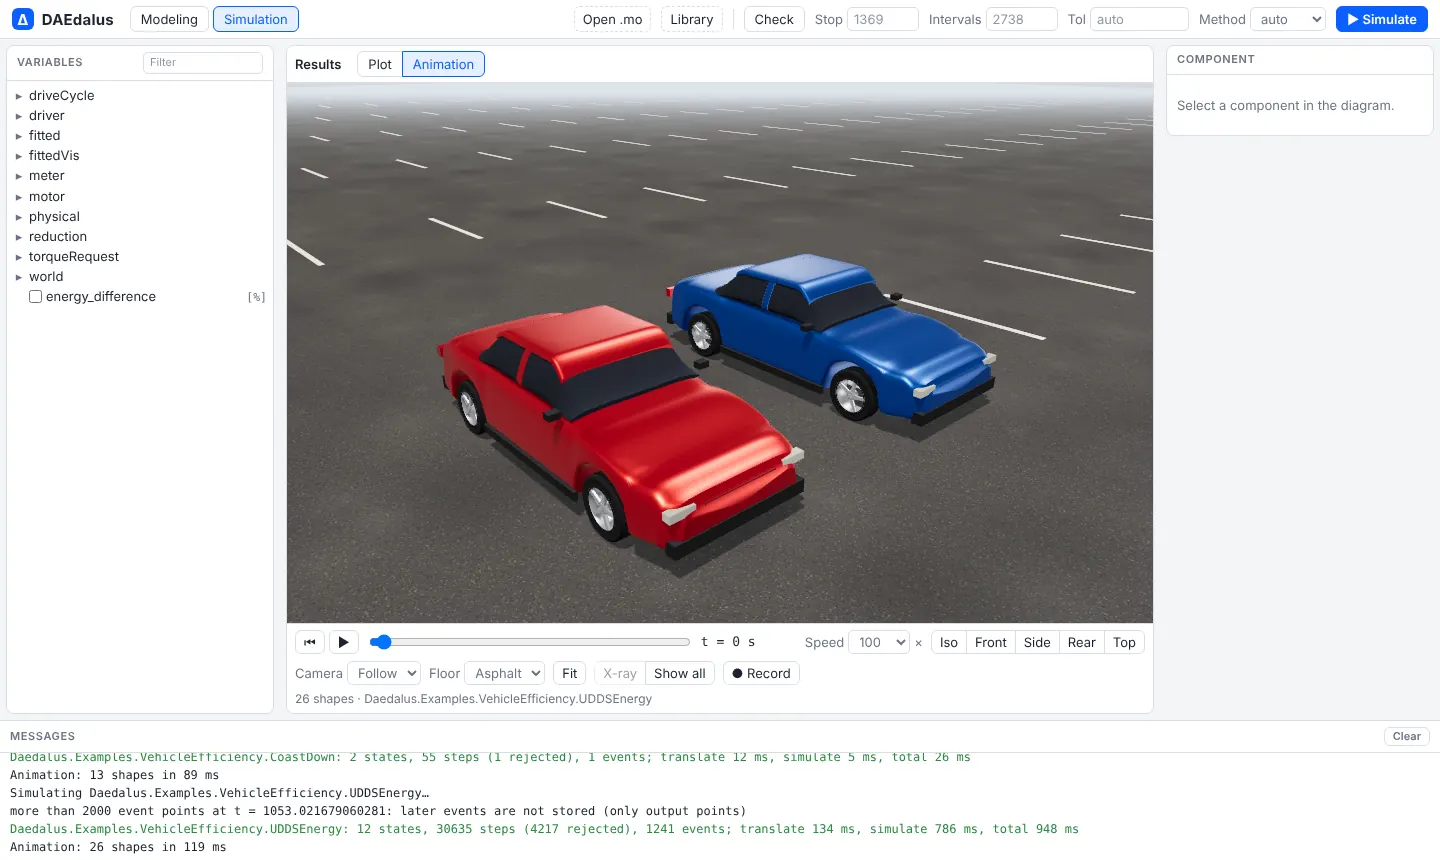
Task: Set camera to Iso view
Action: 949,642
